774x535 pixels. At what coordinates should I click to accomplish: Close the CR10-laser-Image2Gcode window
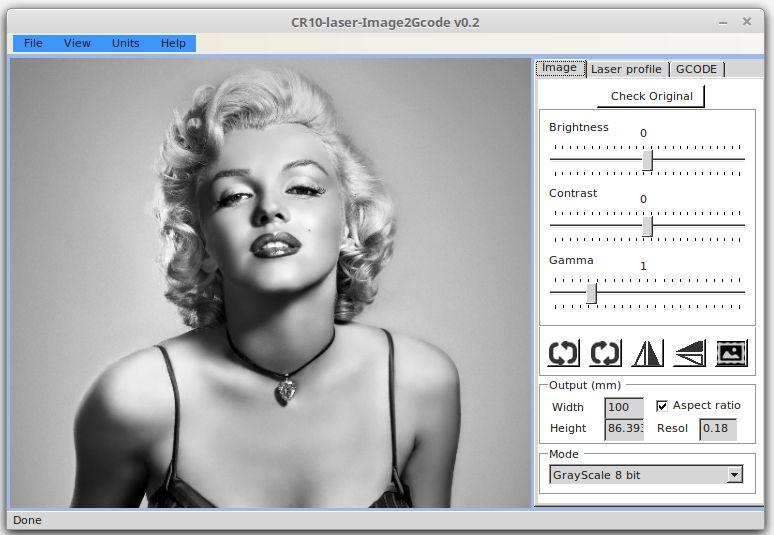(747, 22)
